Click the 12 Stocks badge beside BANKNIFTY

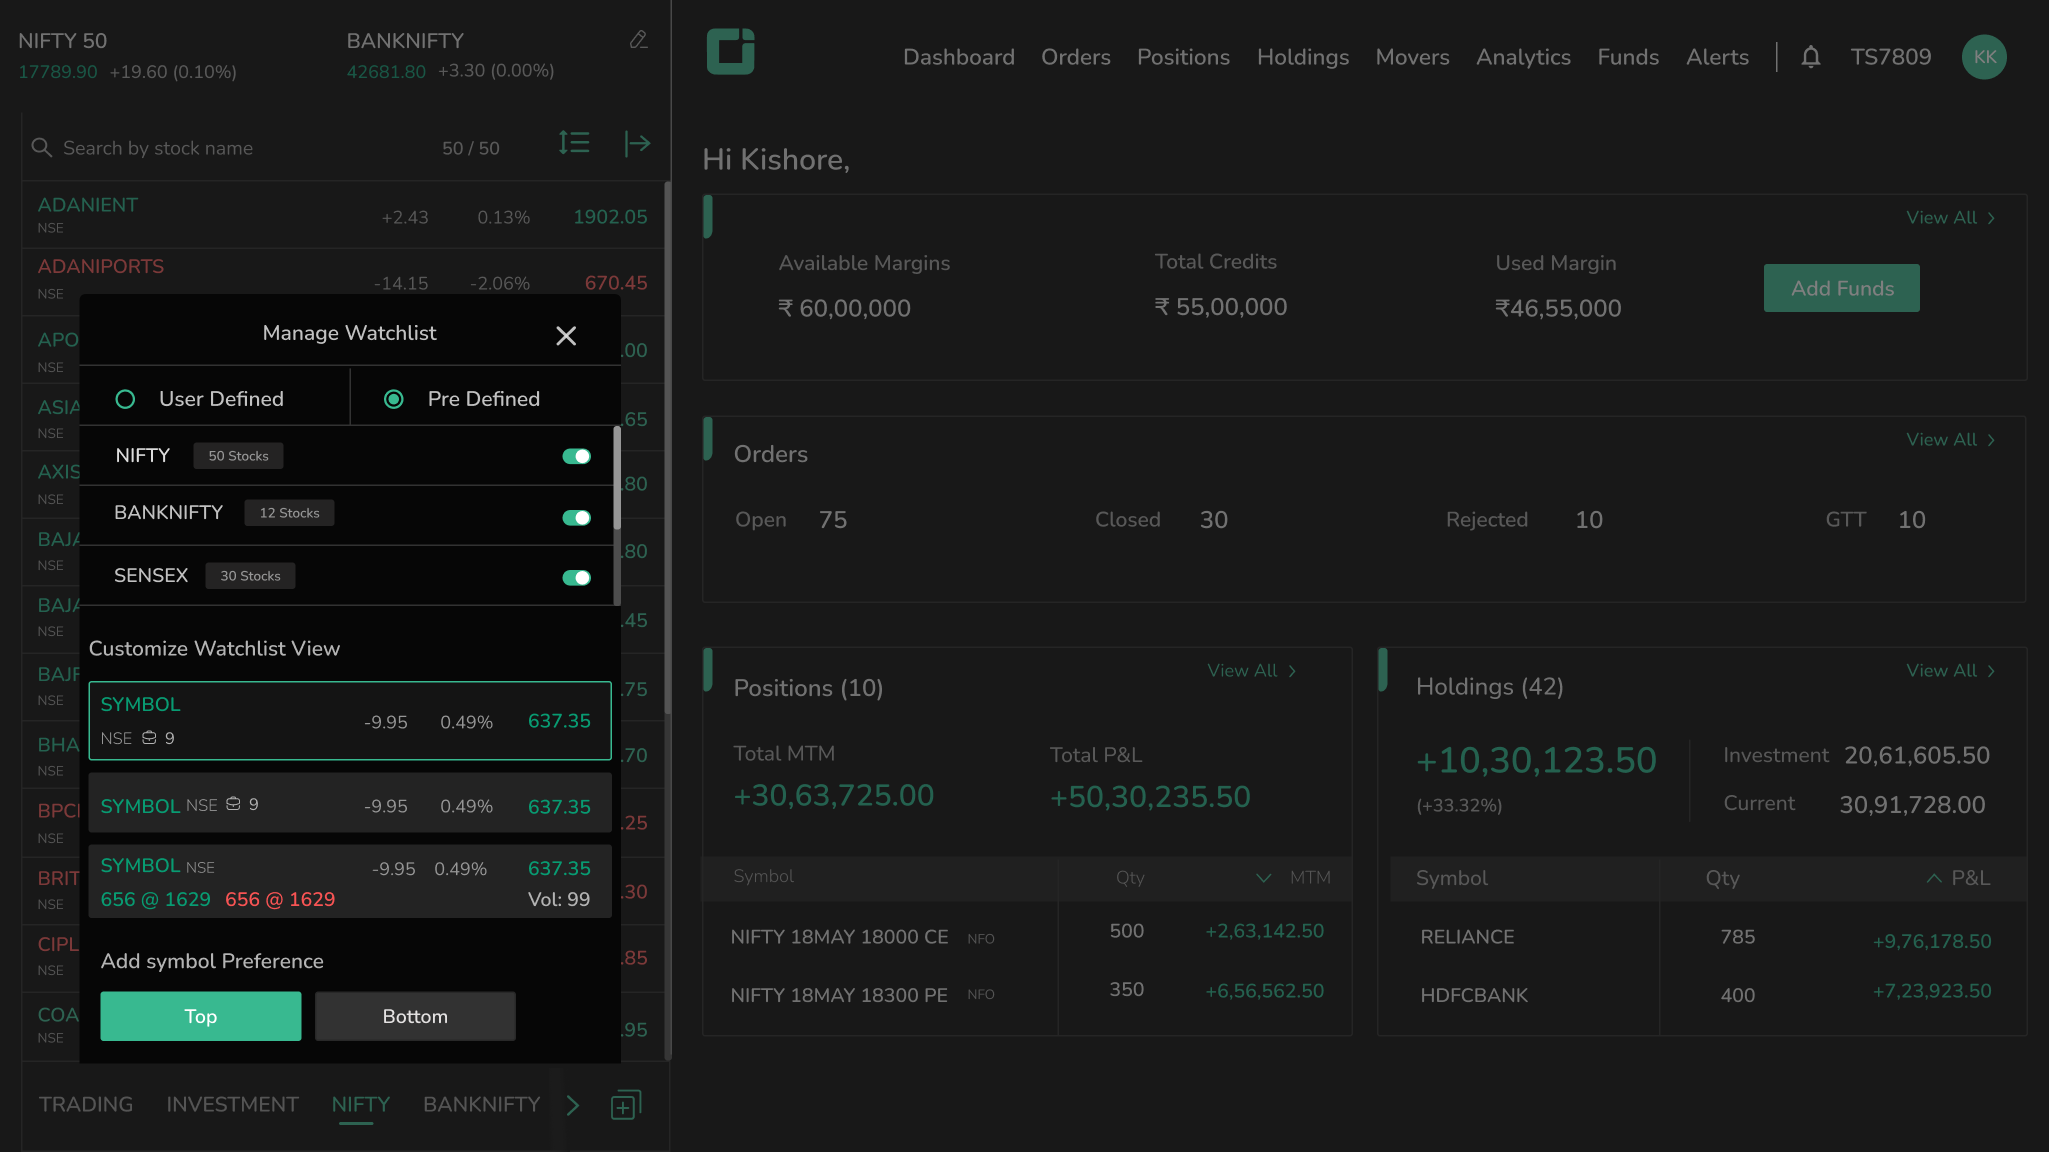[x=289, y=513]
